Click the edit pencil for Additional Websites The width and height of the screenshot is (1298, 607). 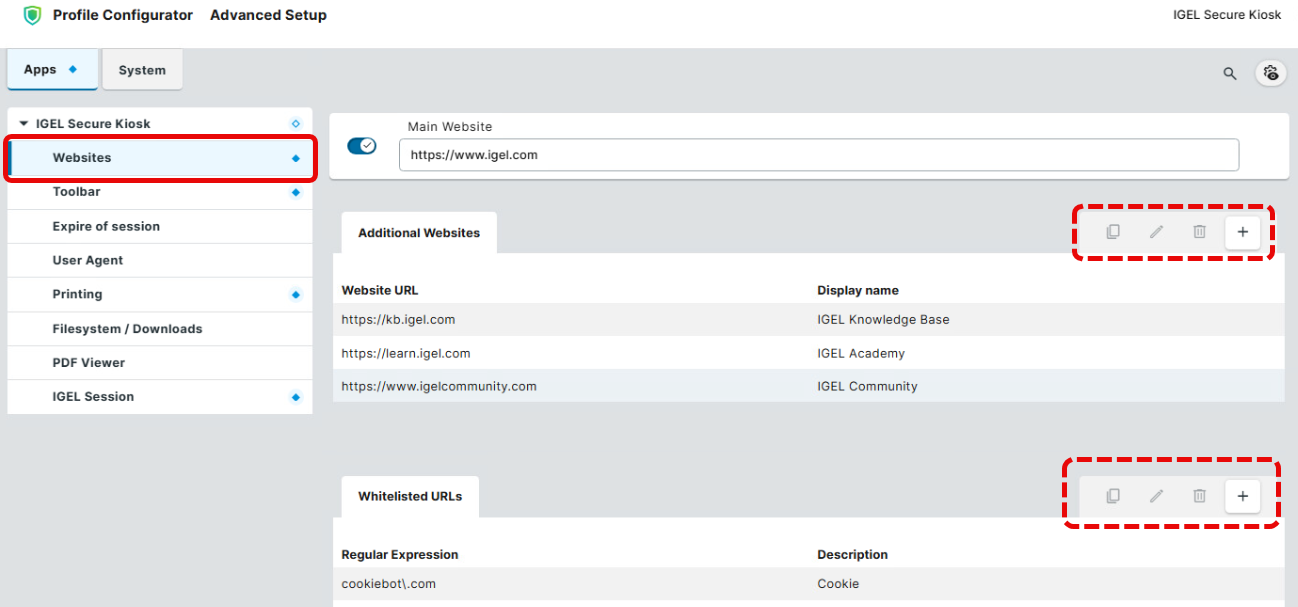tap(1156, 232)
